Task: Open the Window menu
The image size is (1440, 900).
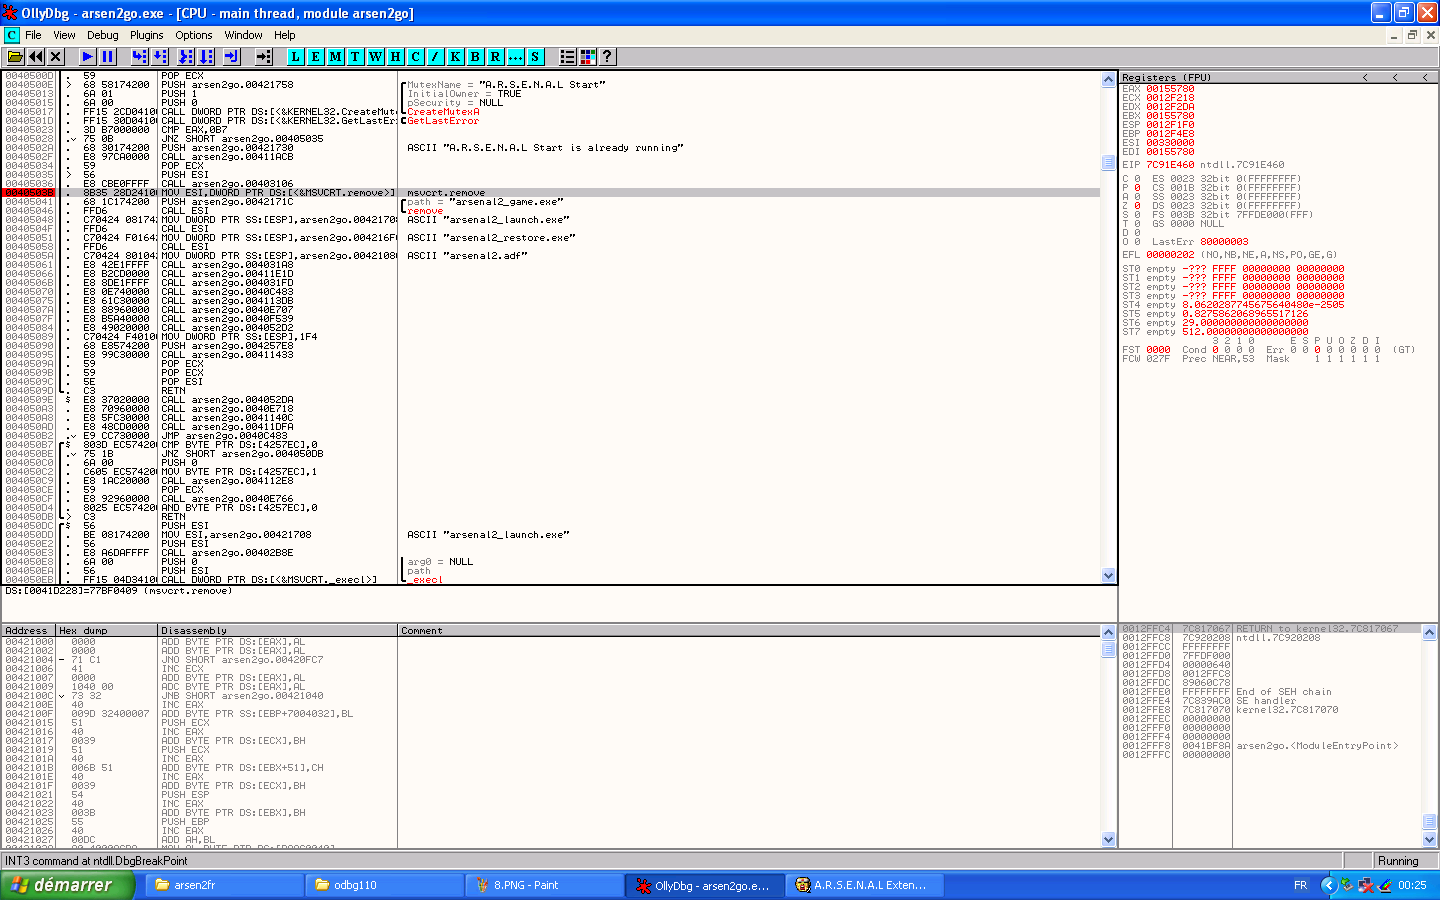Action: pos(243,35)
